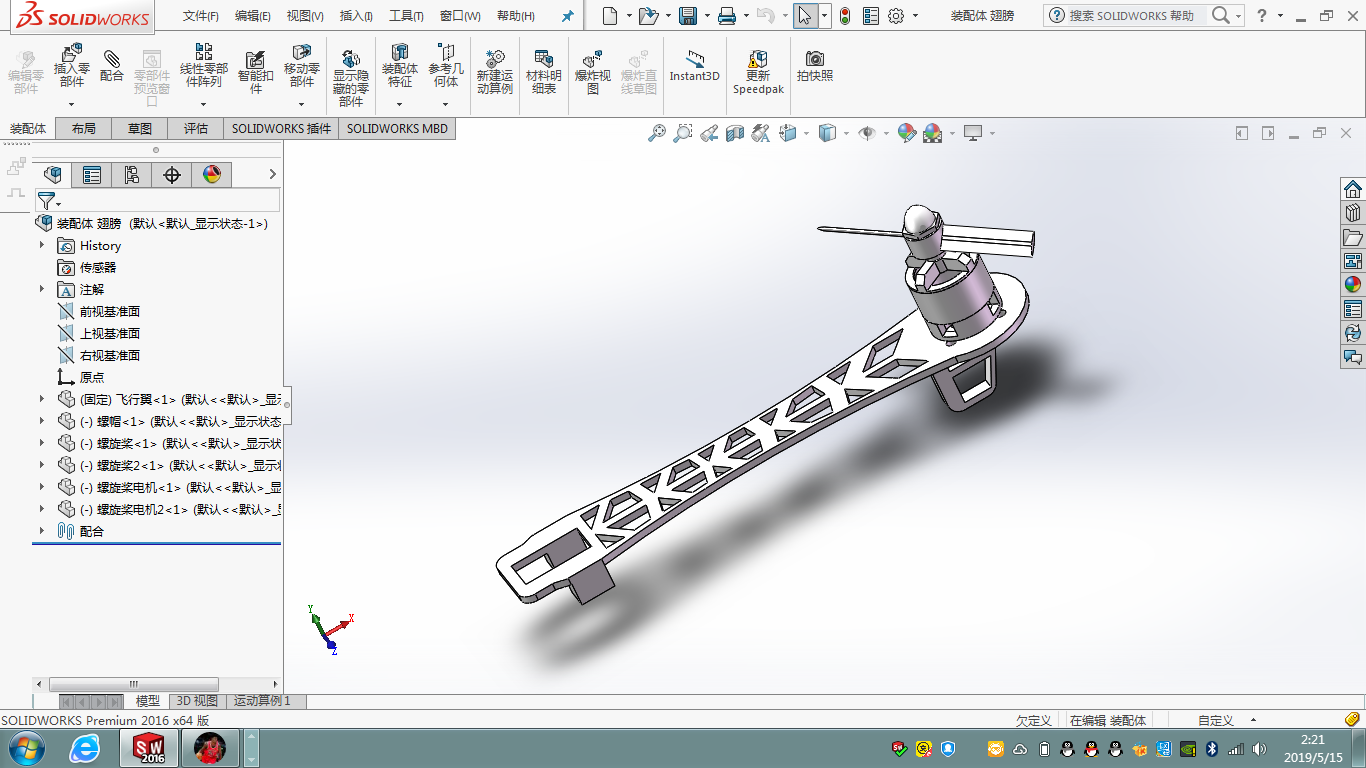Click the 更新 Speedpak tool
Screen dimensions: 1366x768
tap(758, 71)
